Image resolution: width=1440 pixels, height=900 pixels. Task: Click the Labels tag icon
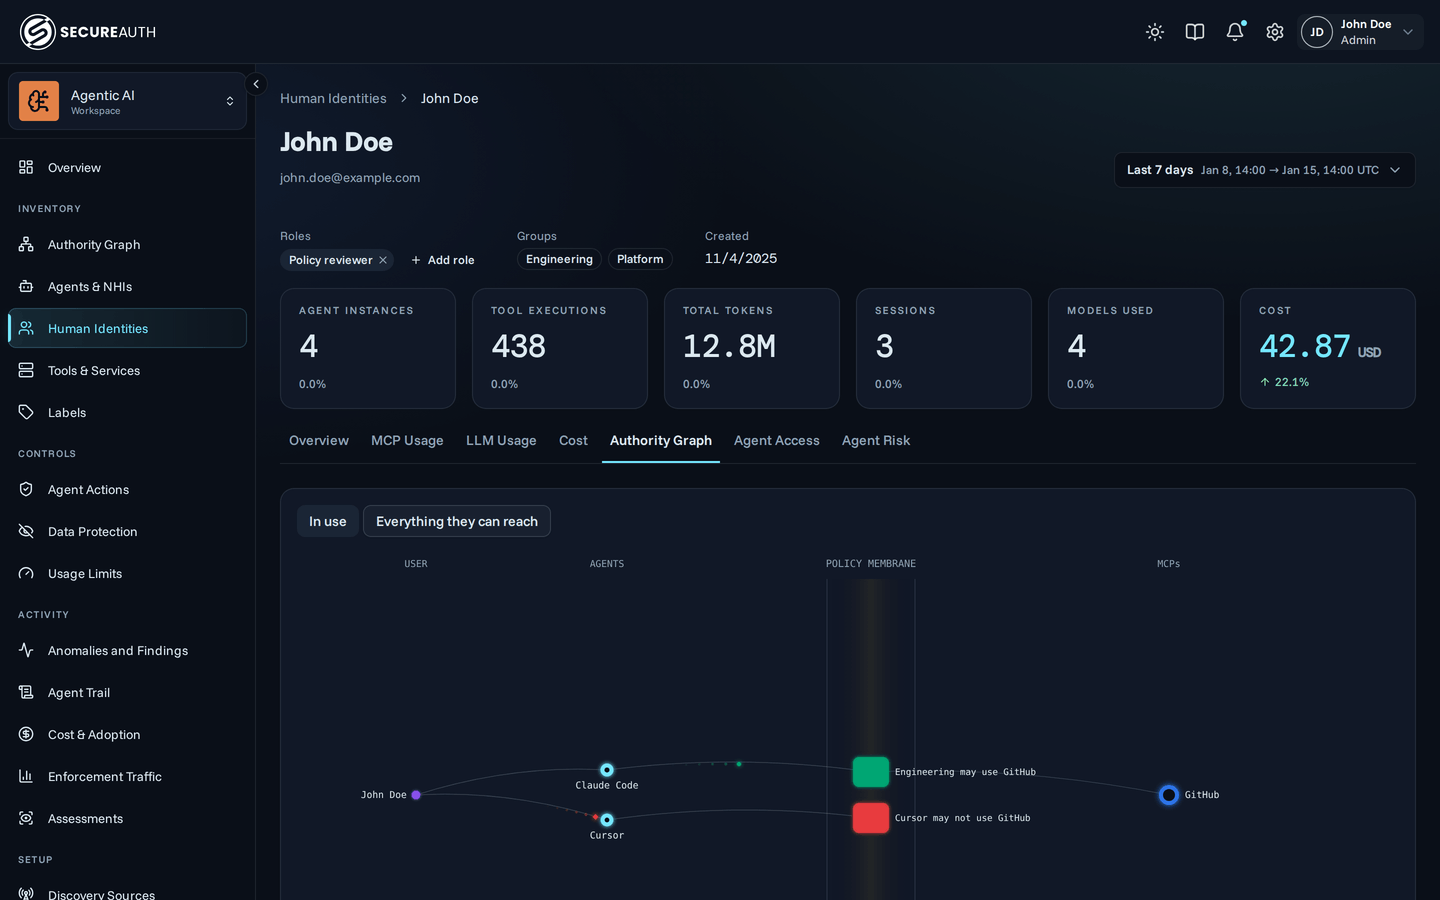tap(26, 412)
